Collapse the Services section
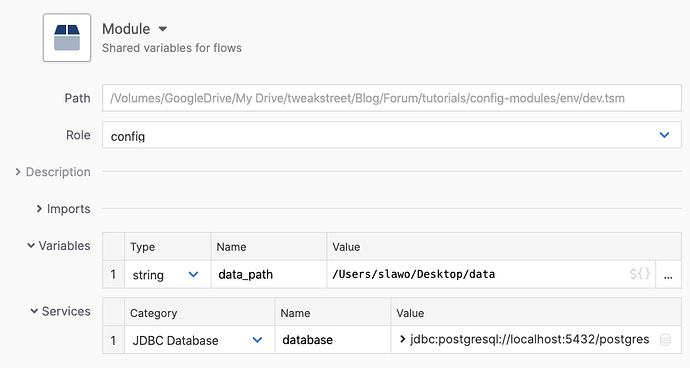 (x=34, y=311)
